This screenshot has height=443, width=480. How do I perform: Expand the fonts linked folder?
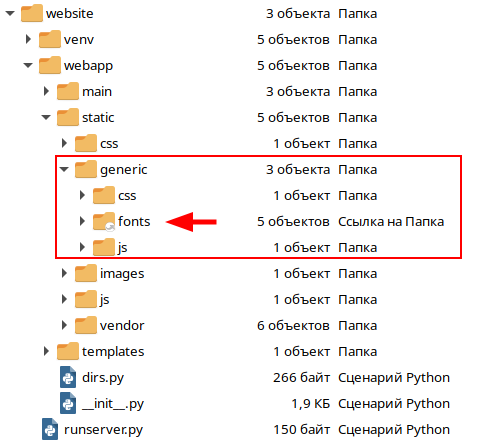(x=82, y=221)
